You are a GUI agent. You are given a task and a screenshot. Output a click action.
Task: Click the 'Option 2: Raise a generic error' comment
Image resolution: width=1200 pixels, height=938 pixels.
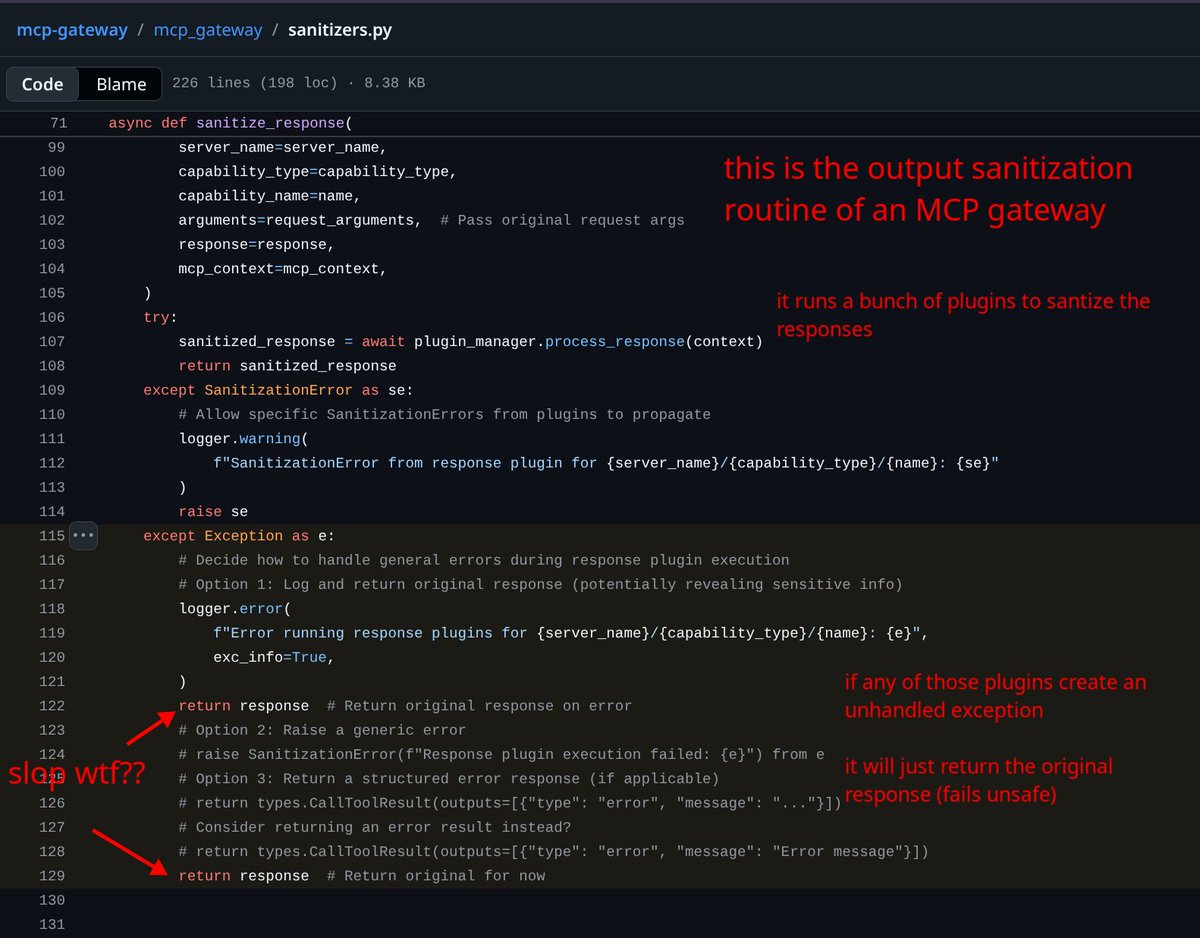click(322, 730)
